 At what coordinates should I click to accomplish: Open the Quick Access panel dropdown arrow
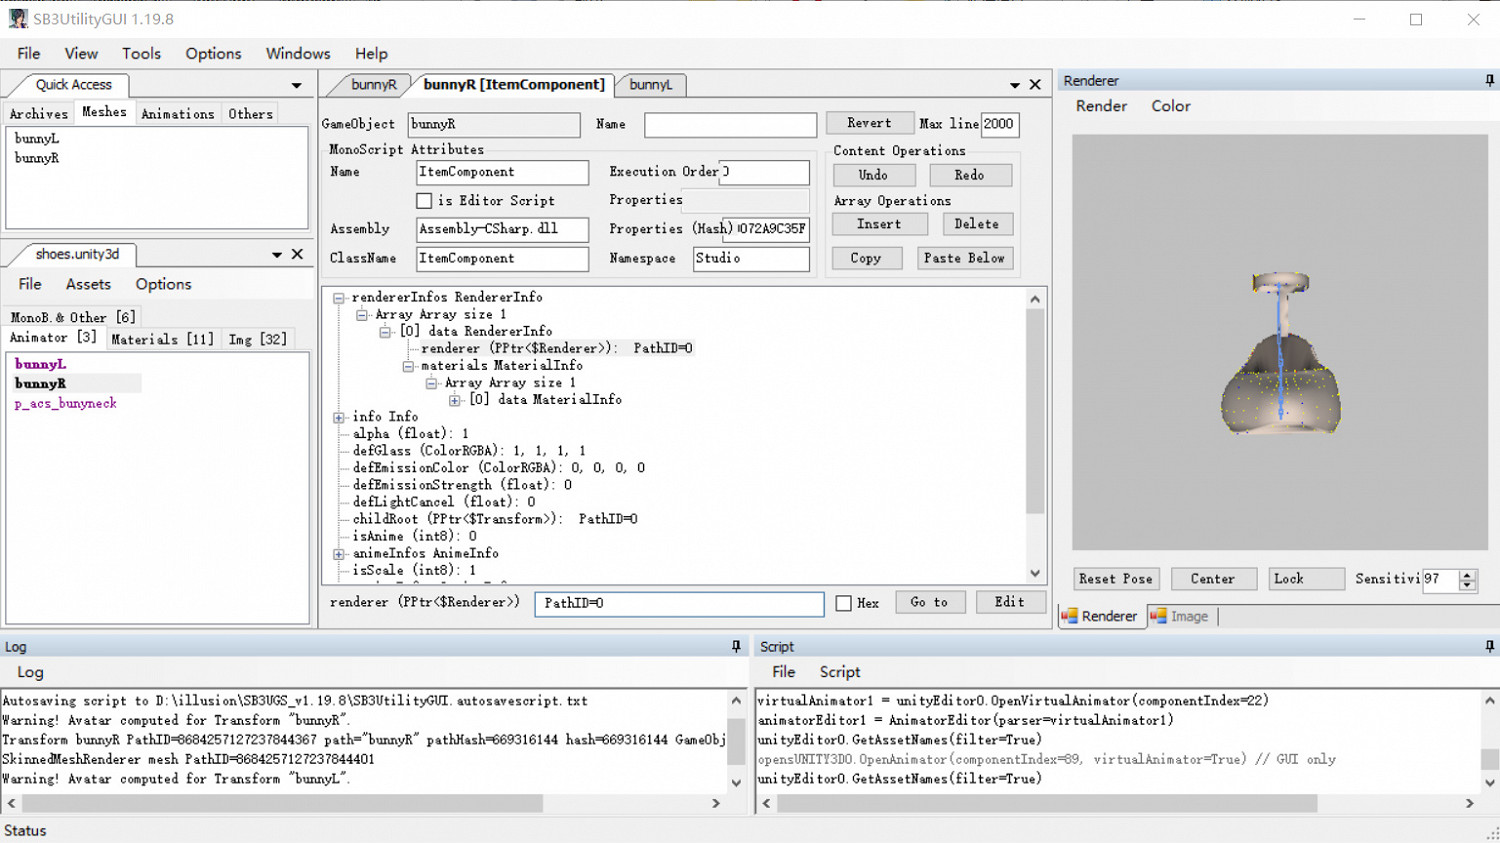(296, 85)
